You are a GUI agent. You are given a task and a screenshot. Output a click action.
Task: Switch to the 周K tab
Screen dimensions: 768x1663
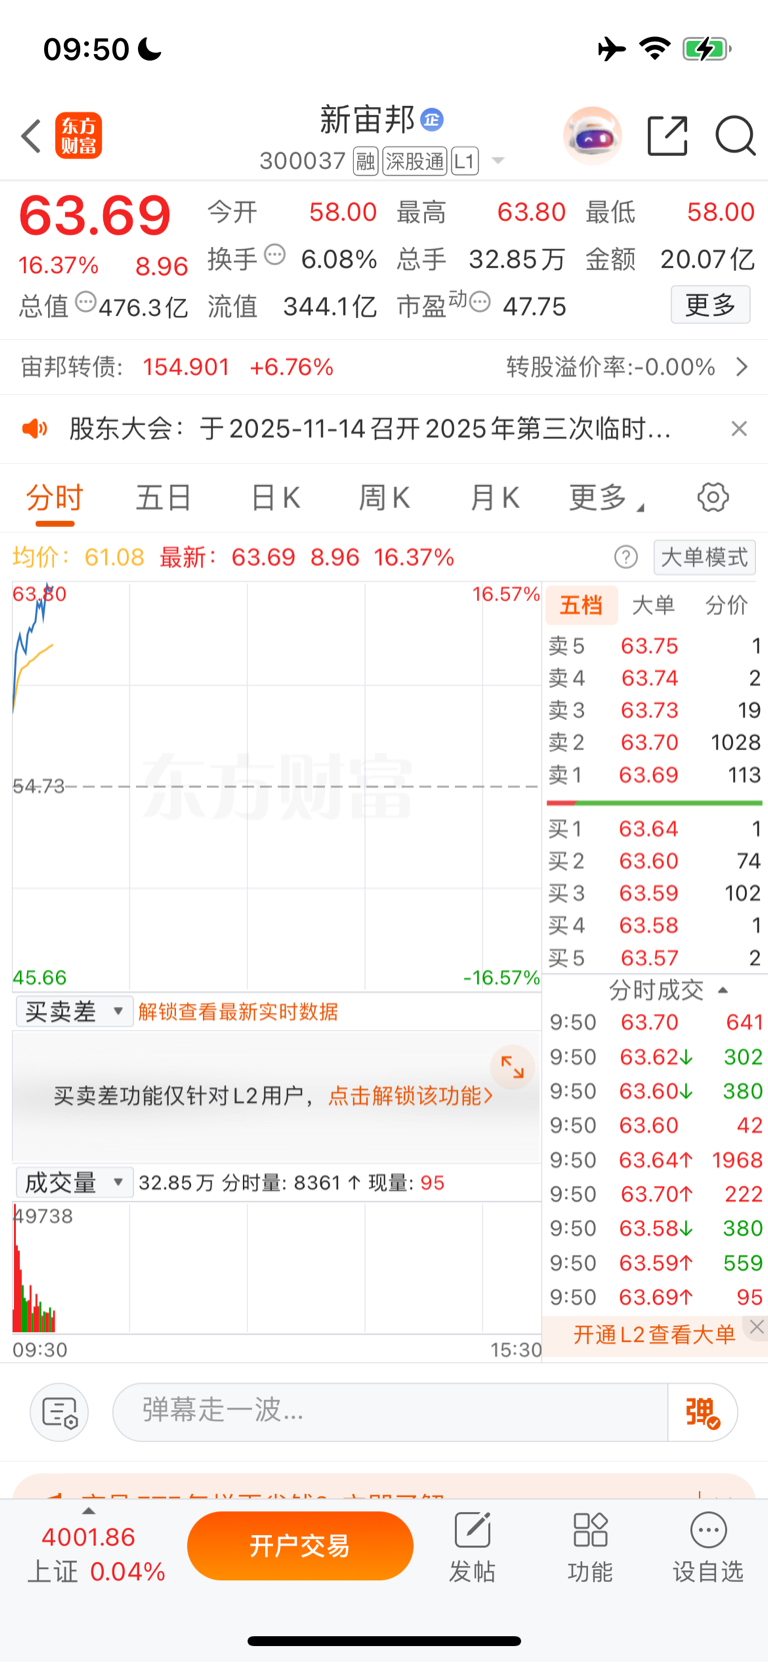pos(385,498)
